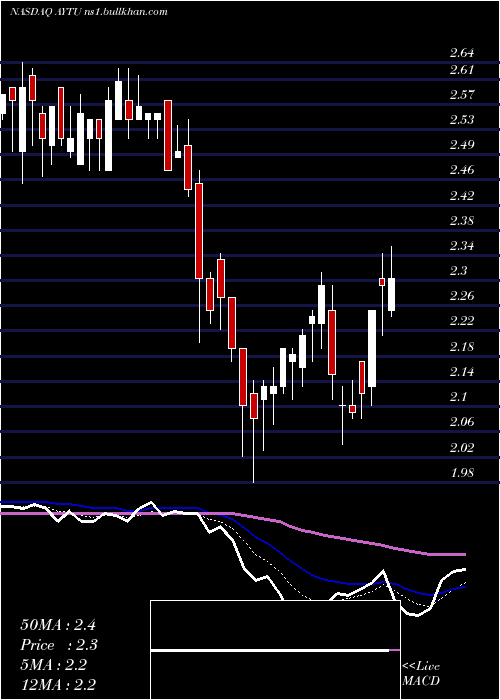This screenshot has width=500, height=700.
Task: Click the 2.38 price axis label
Action: 462,221
